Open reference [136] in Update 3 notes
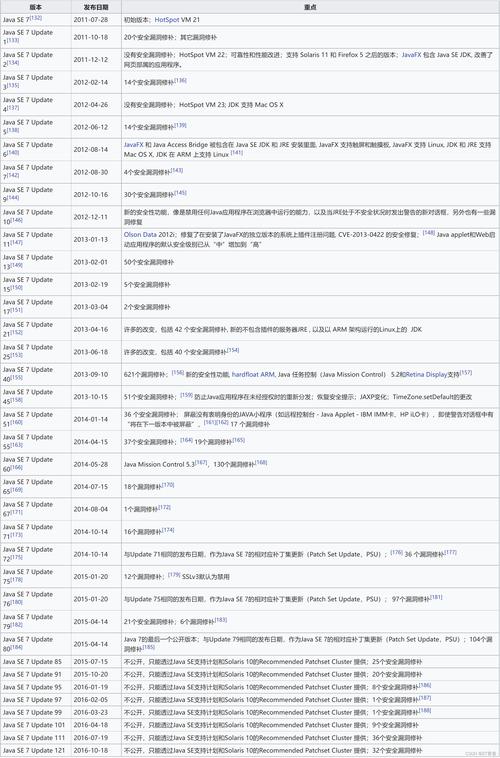This screenshot has height=758, width=500. [180, 81]
